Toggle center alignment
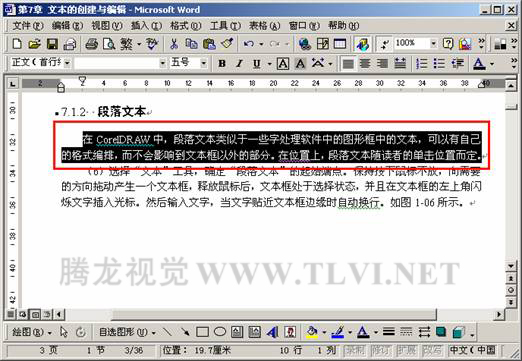 (x=365, y=63)
